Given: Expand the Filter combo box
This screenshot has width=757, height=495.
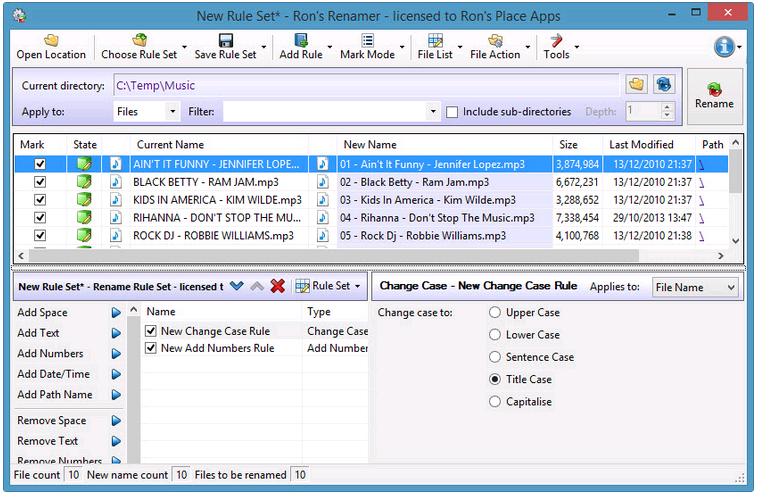Looking at the screenshot, I should (x=432, y=112).
